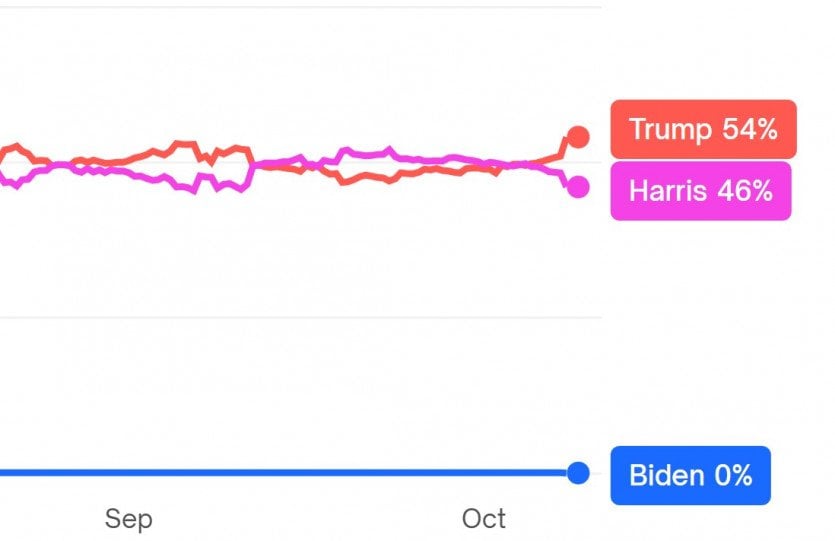Click the Oct axis label

tap(484, 519)
